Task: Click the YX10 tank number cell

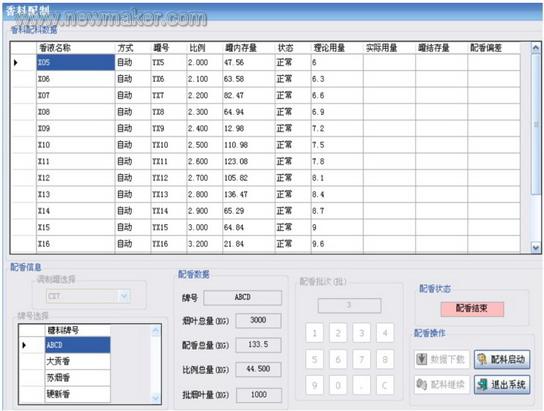Action: click(169, 145)
